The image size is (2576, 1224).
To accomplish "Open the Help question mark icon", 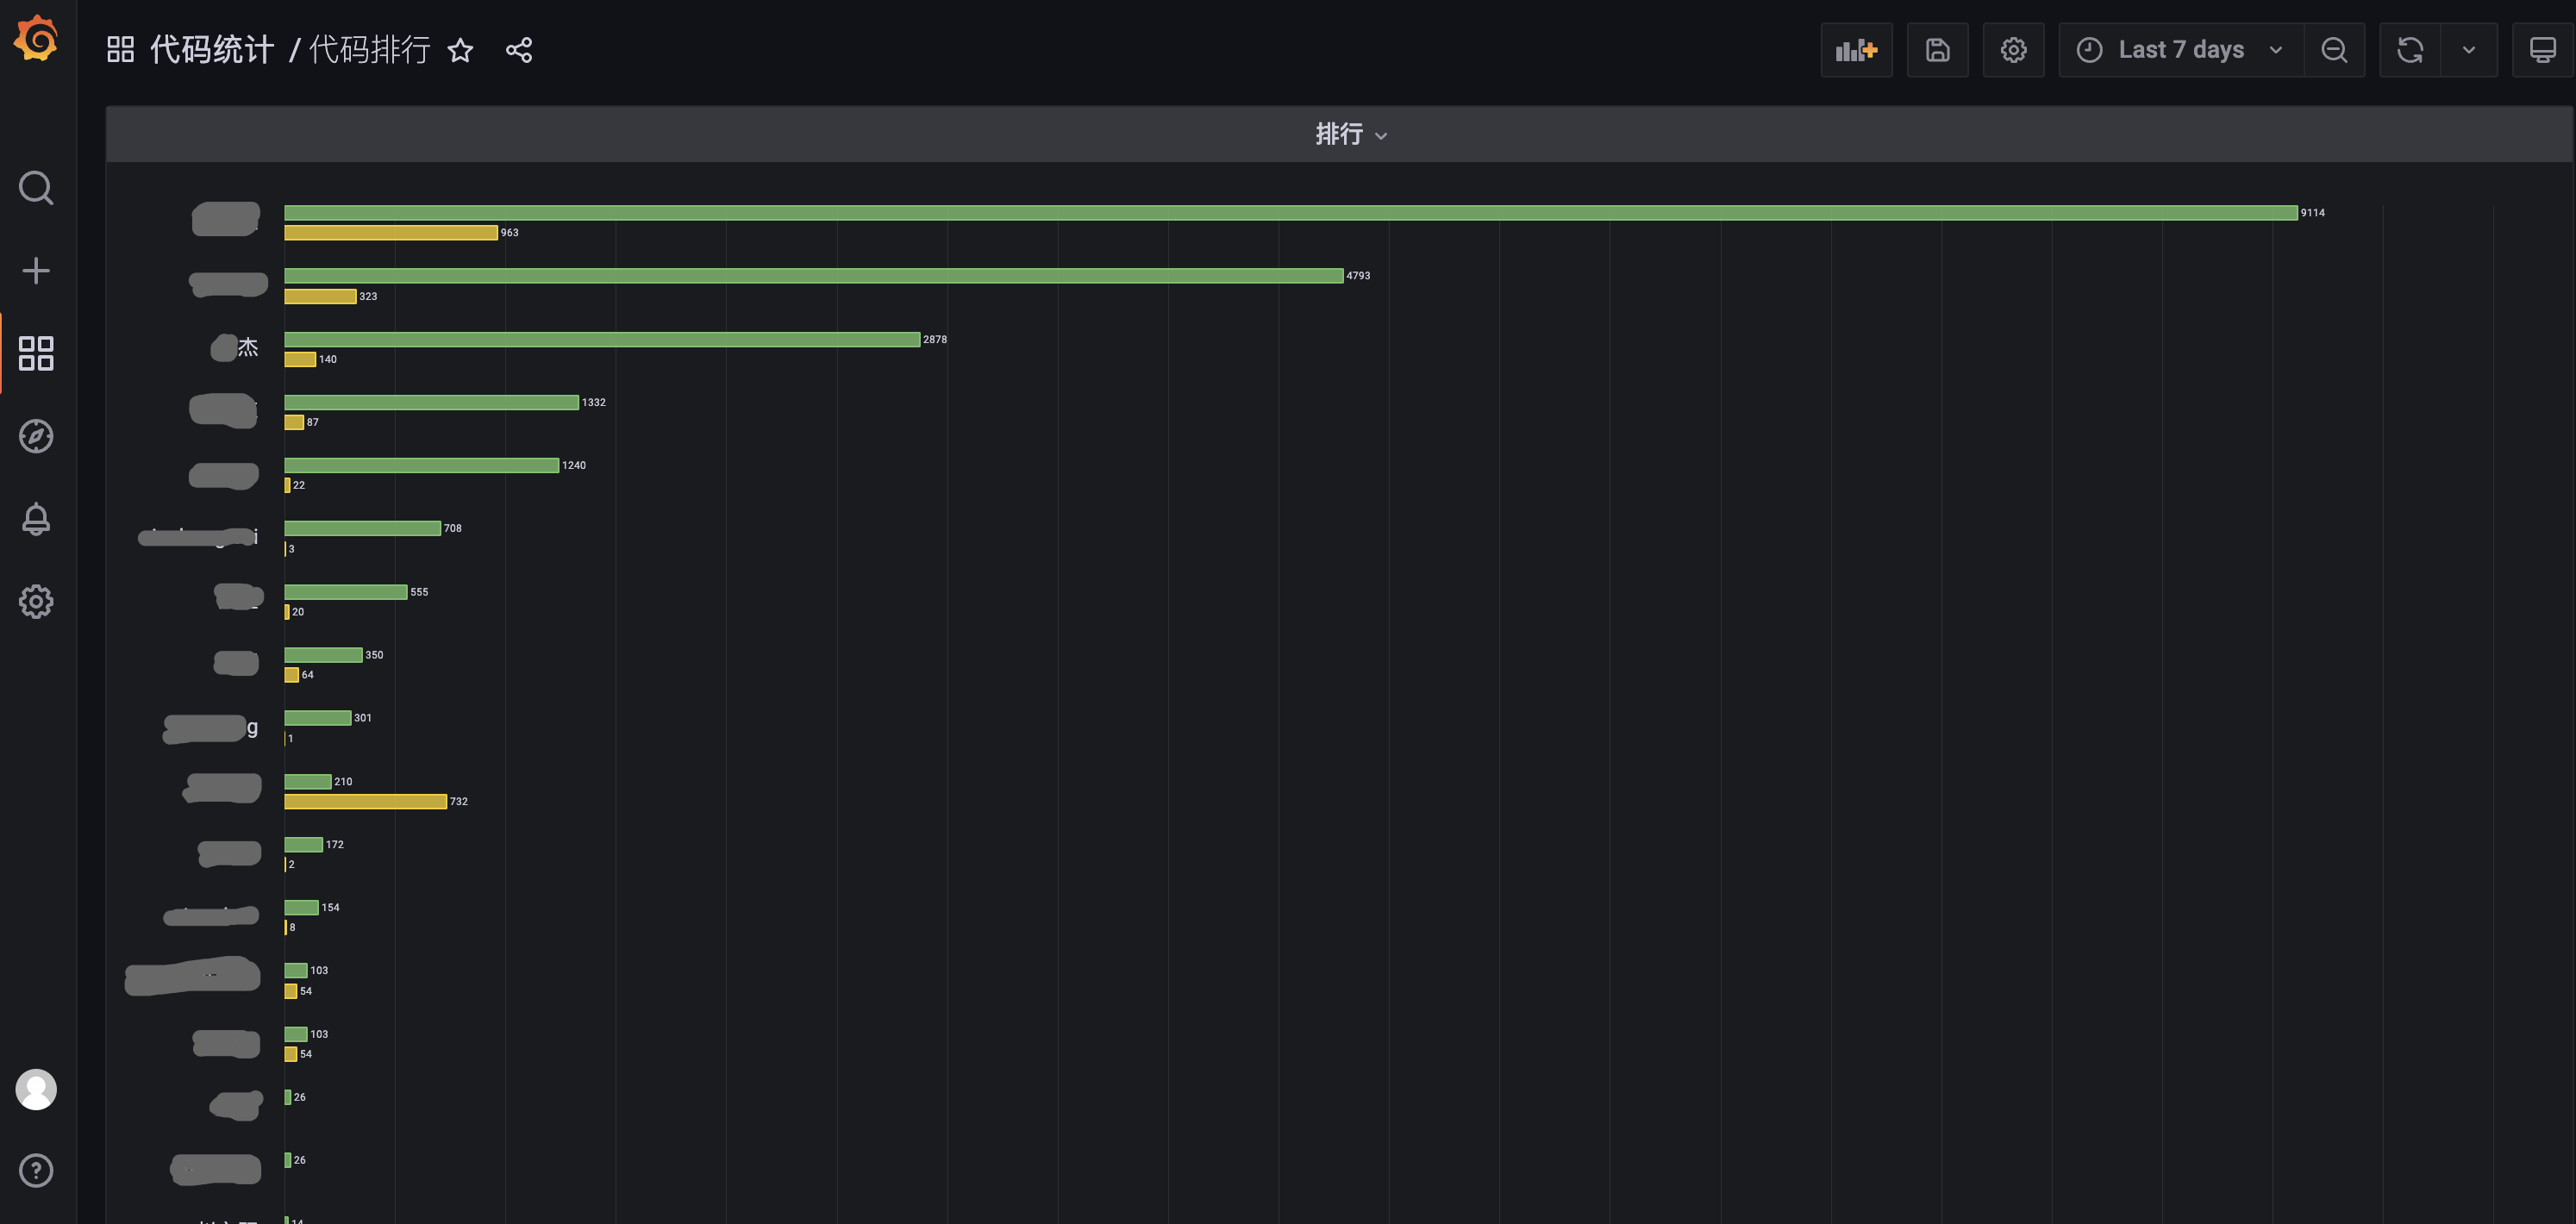I will [36, 1171].
